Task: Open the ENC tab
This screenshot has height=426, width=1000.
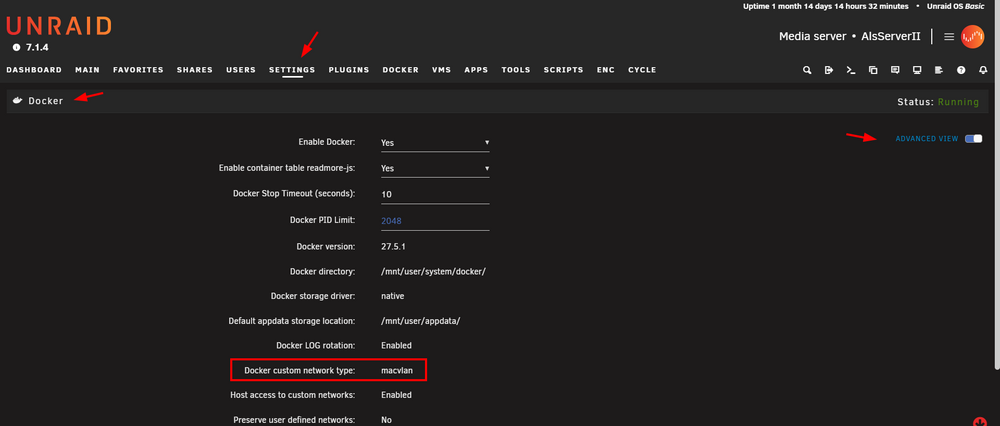Action: [606, 70]
